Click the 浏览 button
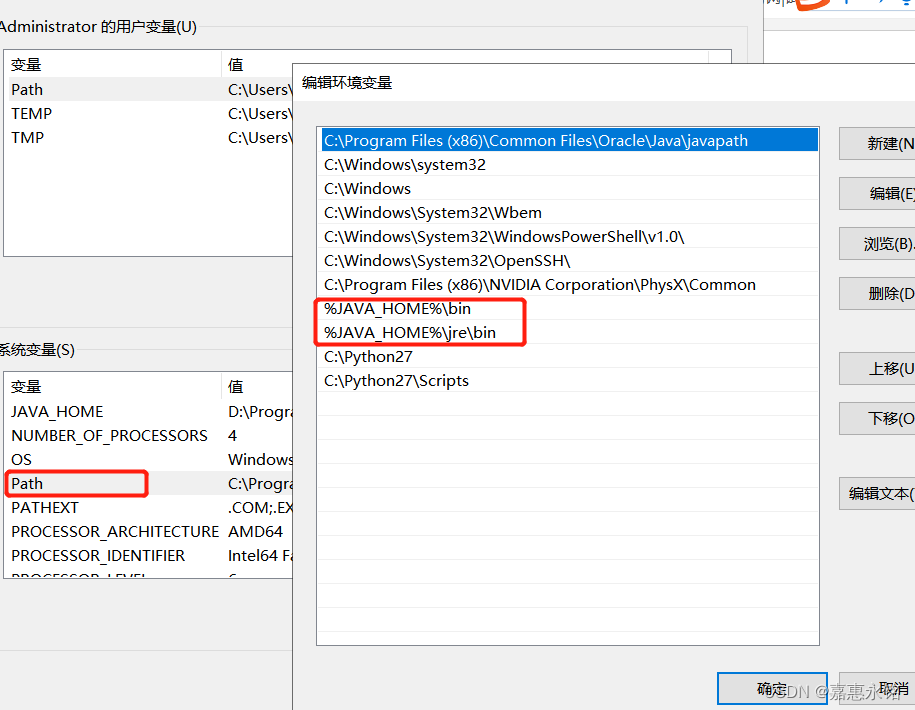Viewport: 915px width, 710px height. (x=877, y=243)
